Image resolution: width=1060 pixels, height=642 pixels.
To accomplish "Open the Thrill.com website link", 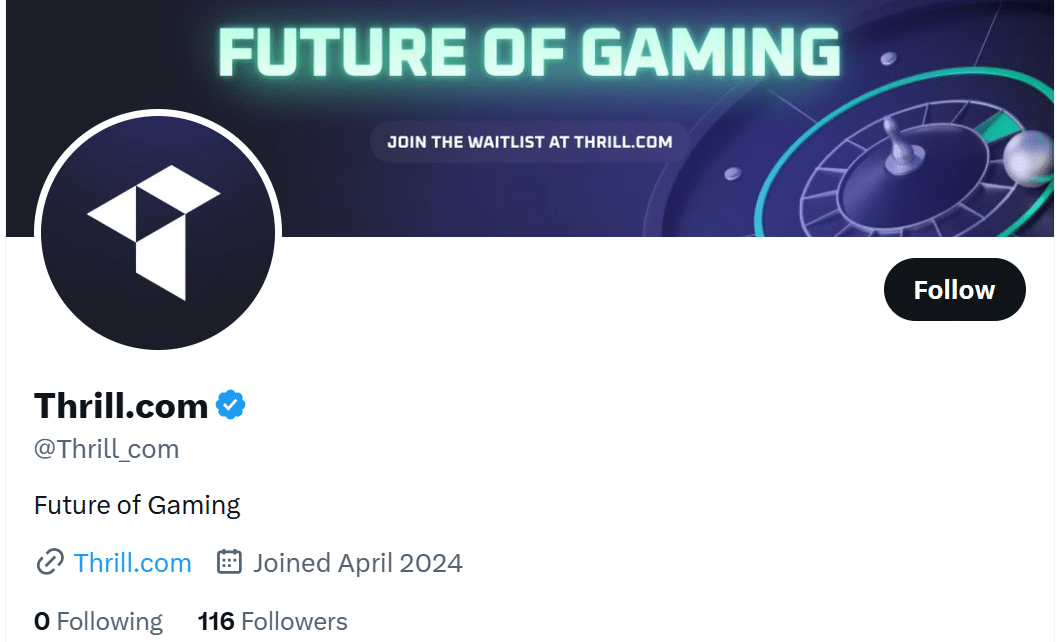I will 131,562.
